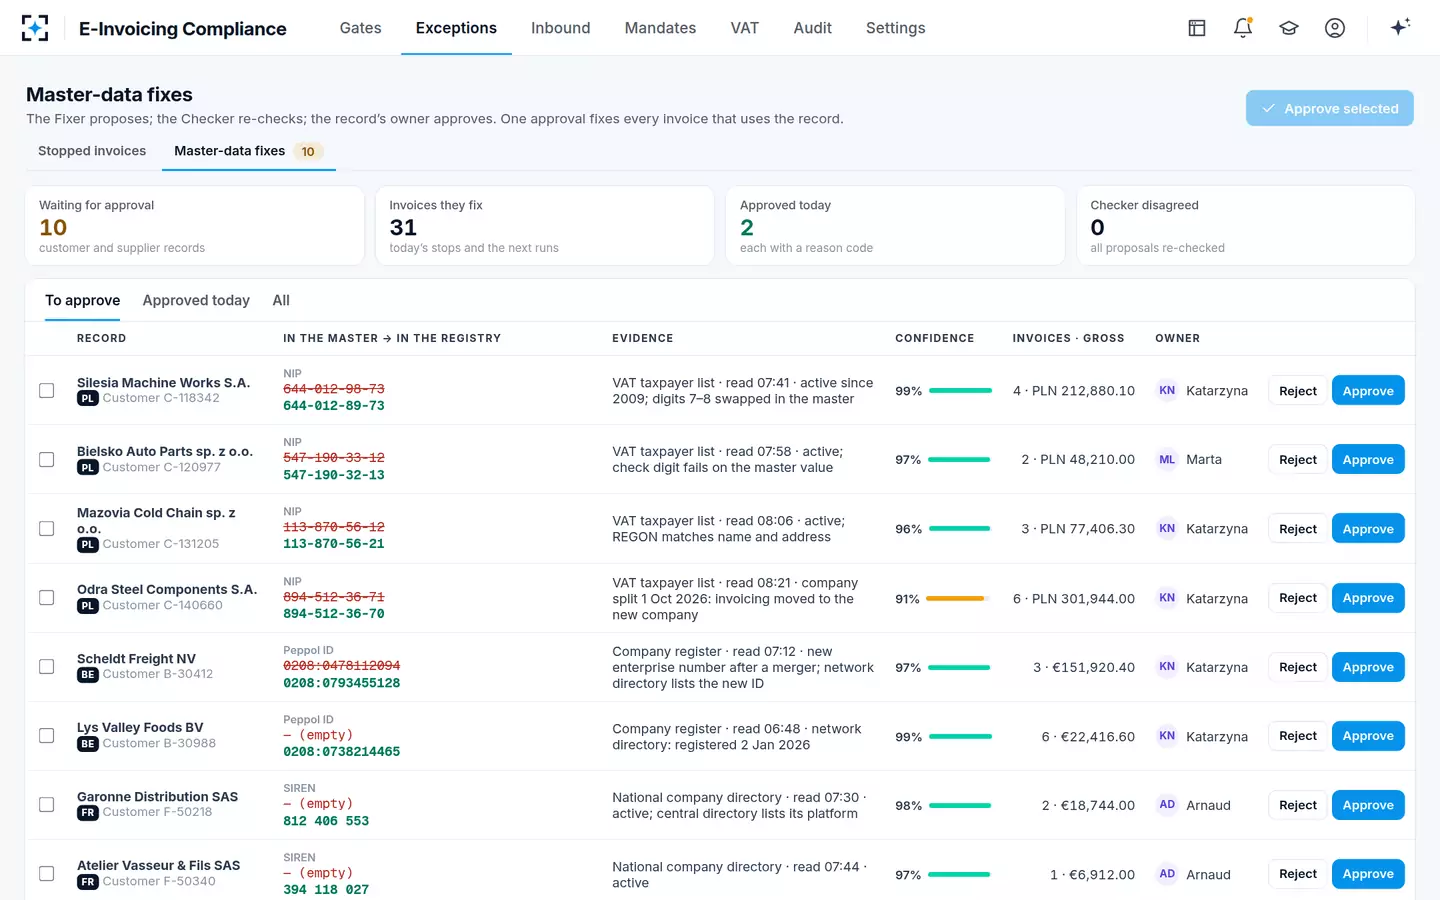
Task: Switch to the Stopped invoices tab
Action: coord(92,151)
